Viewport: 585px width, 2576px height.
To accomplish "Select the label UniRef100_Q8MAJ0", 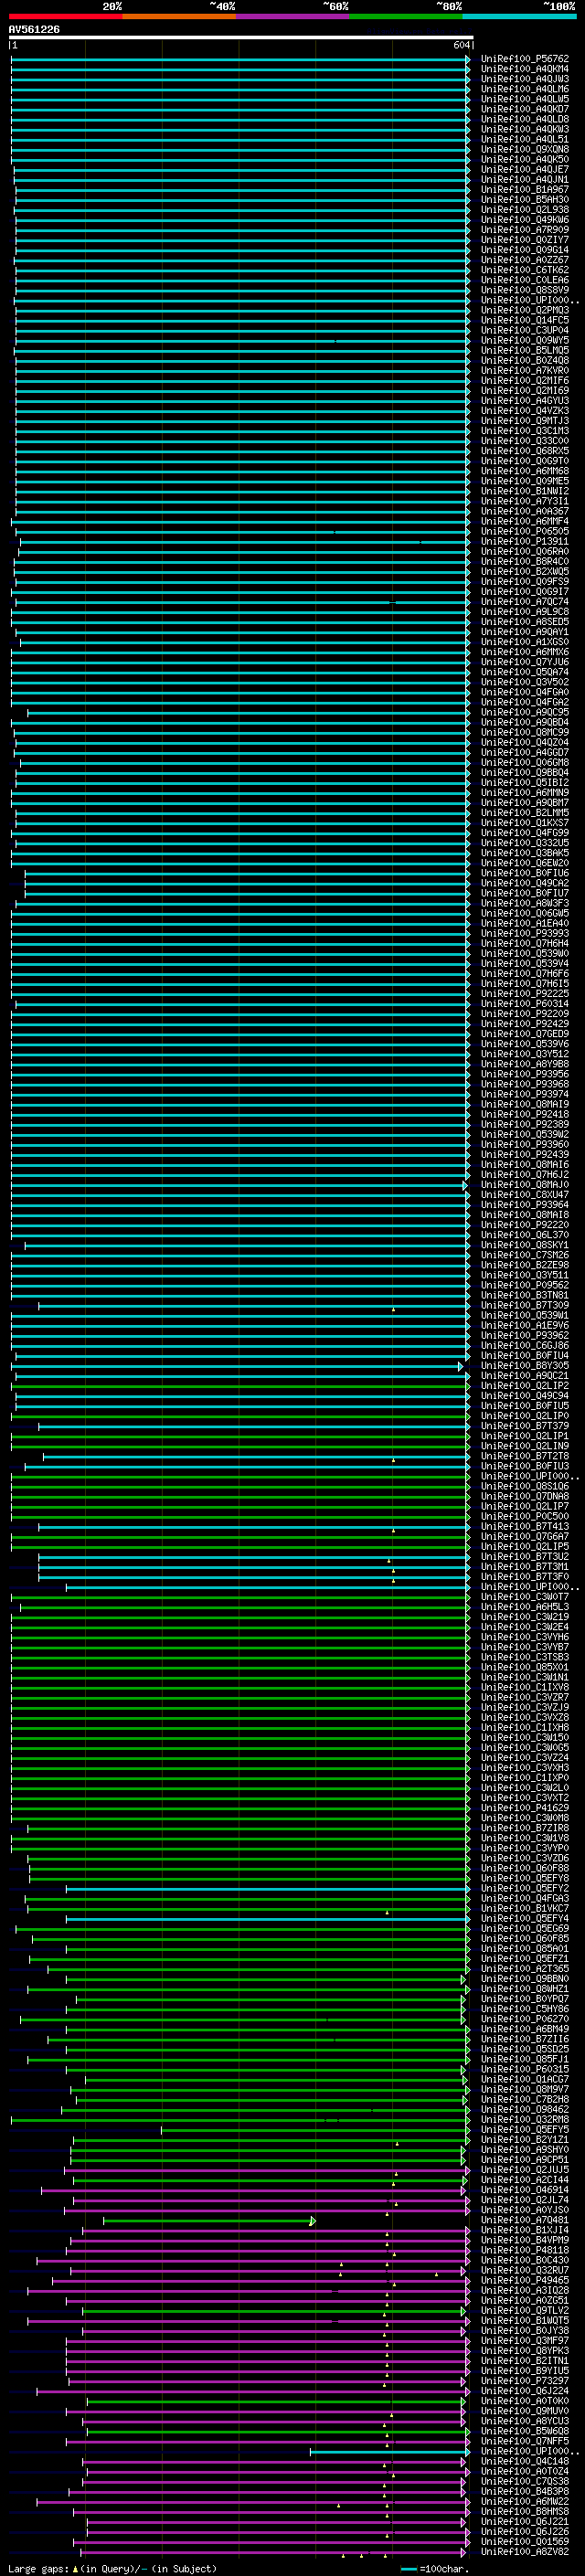I will point(525,1185).
